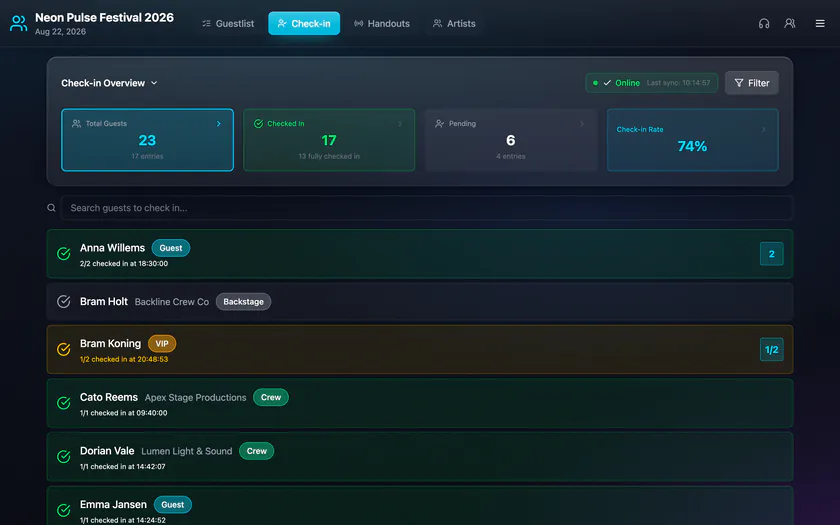Click the Aug 22, 2026 date text
The image size is (840, 525).
pyautogui.click(x=60, y=32)
